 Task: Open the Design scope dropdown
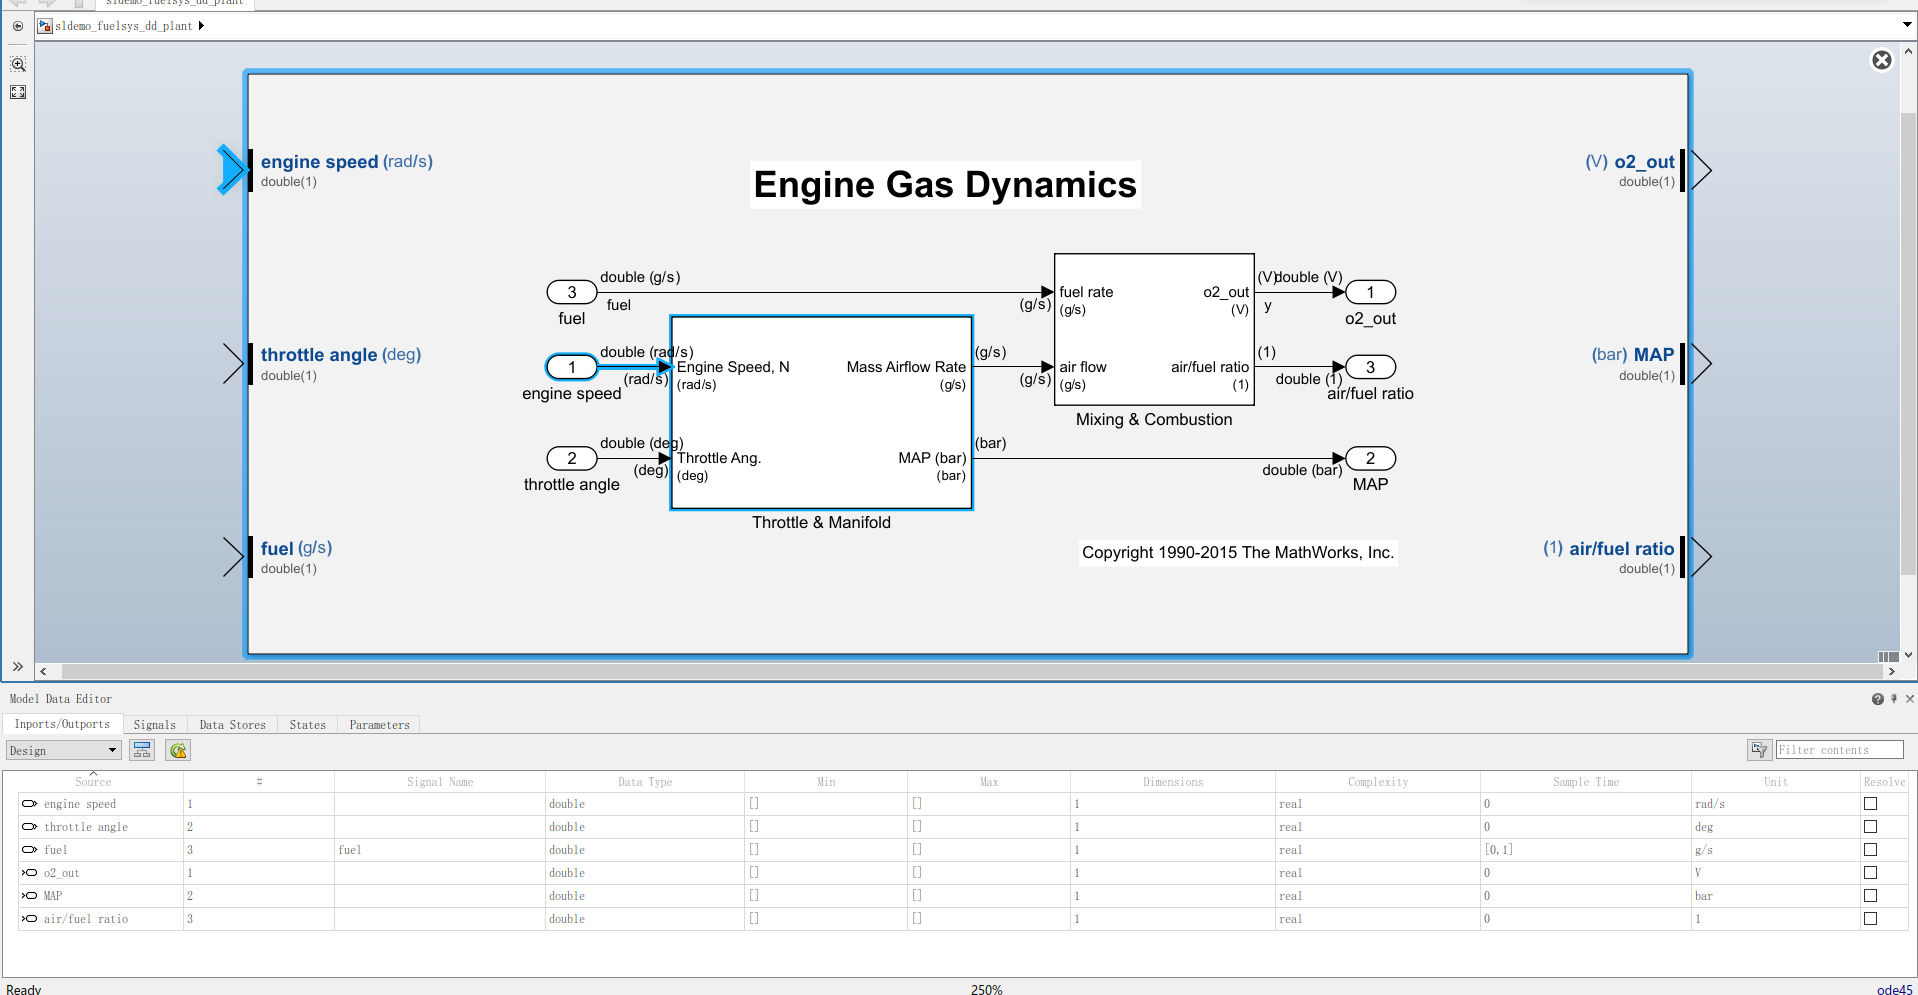pos(113,749)
